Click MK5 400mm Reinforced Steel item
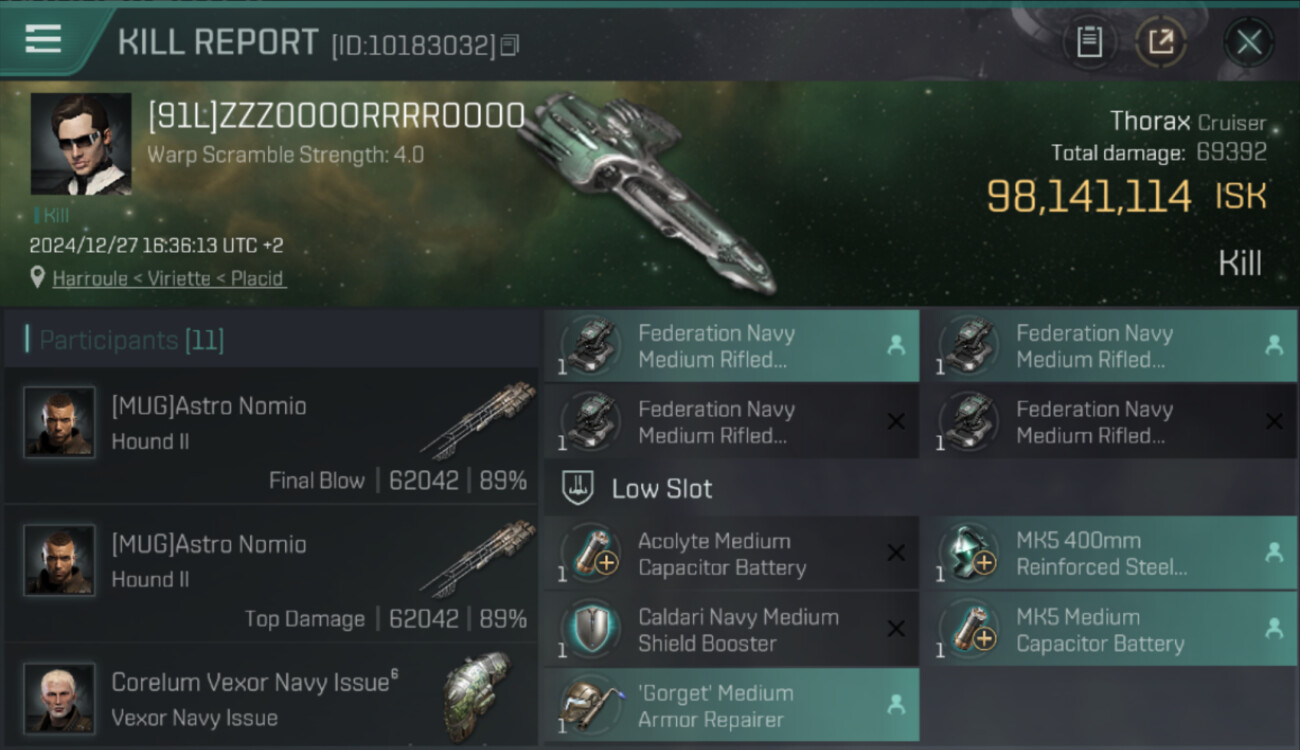 click(1109, 553)
